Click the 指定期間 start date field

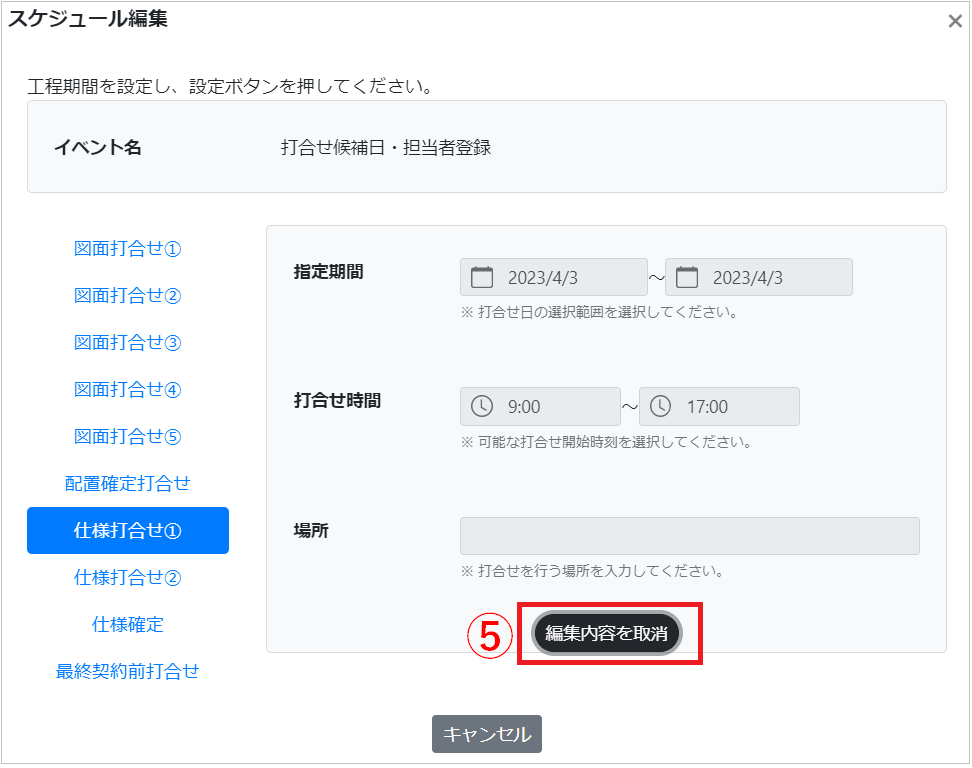point(554,277)
